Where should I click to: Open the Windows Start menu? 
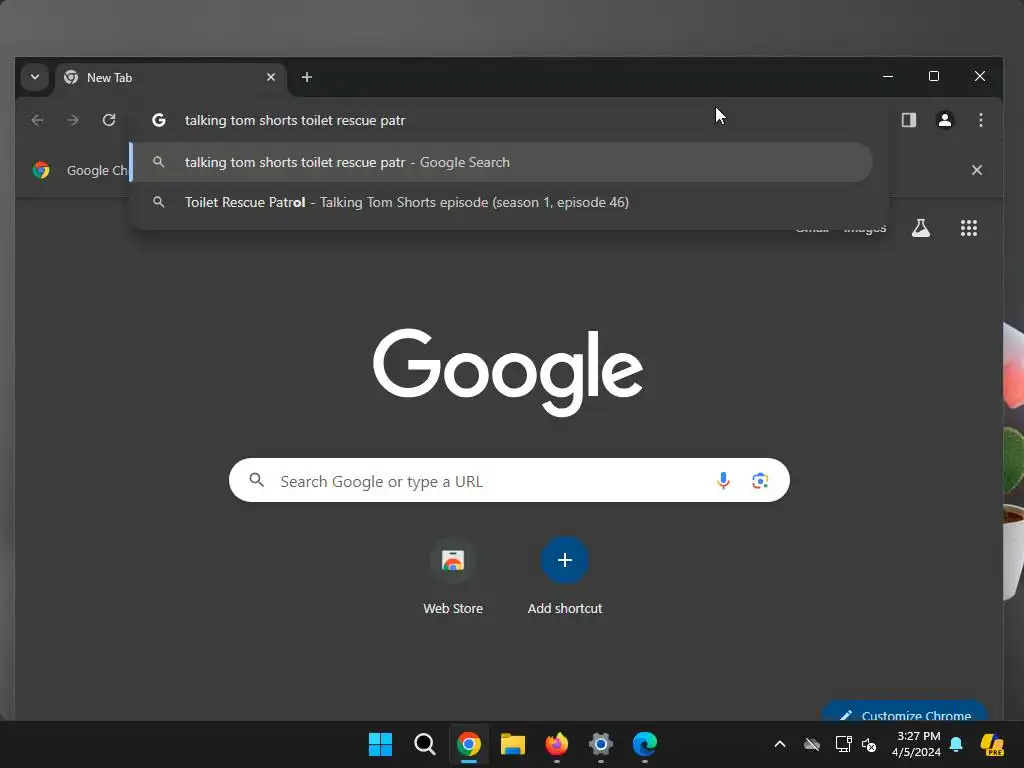380,744
